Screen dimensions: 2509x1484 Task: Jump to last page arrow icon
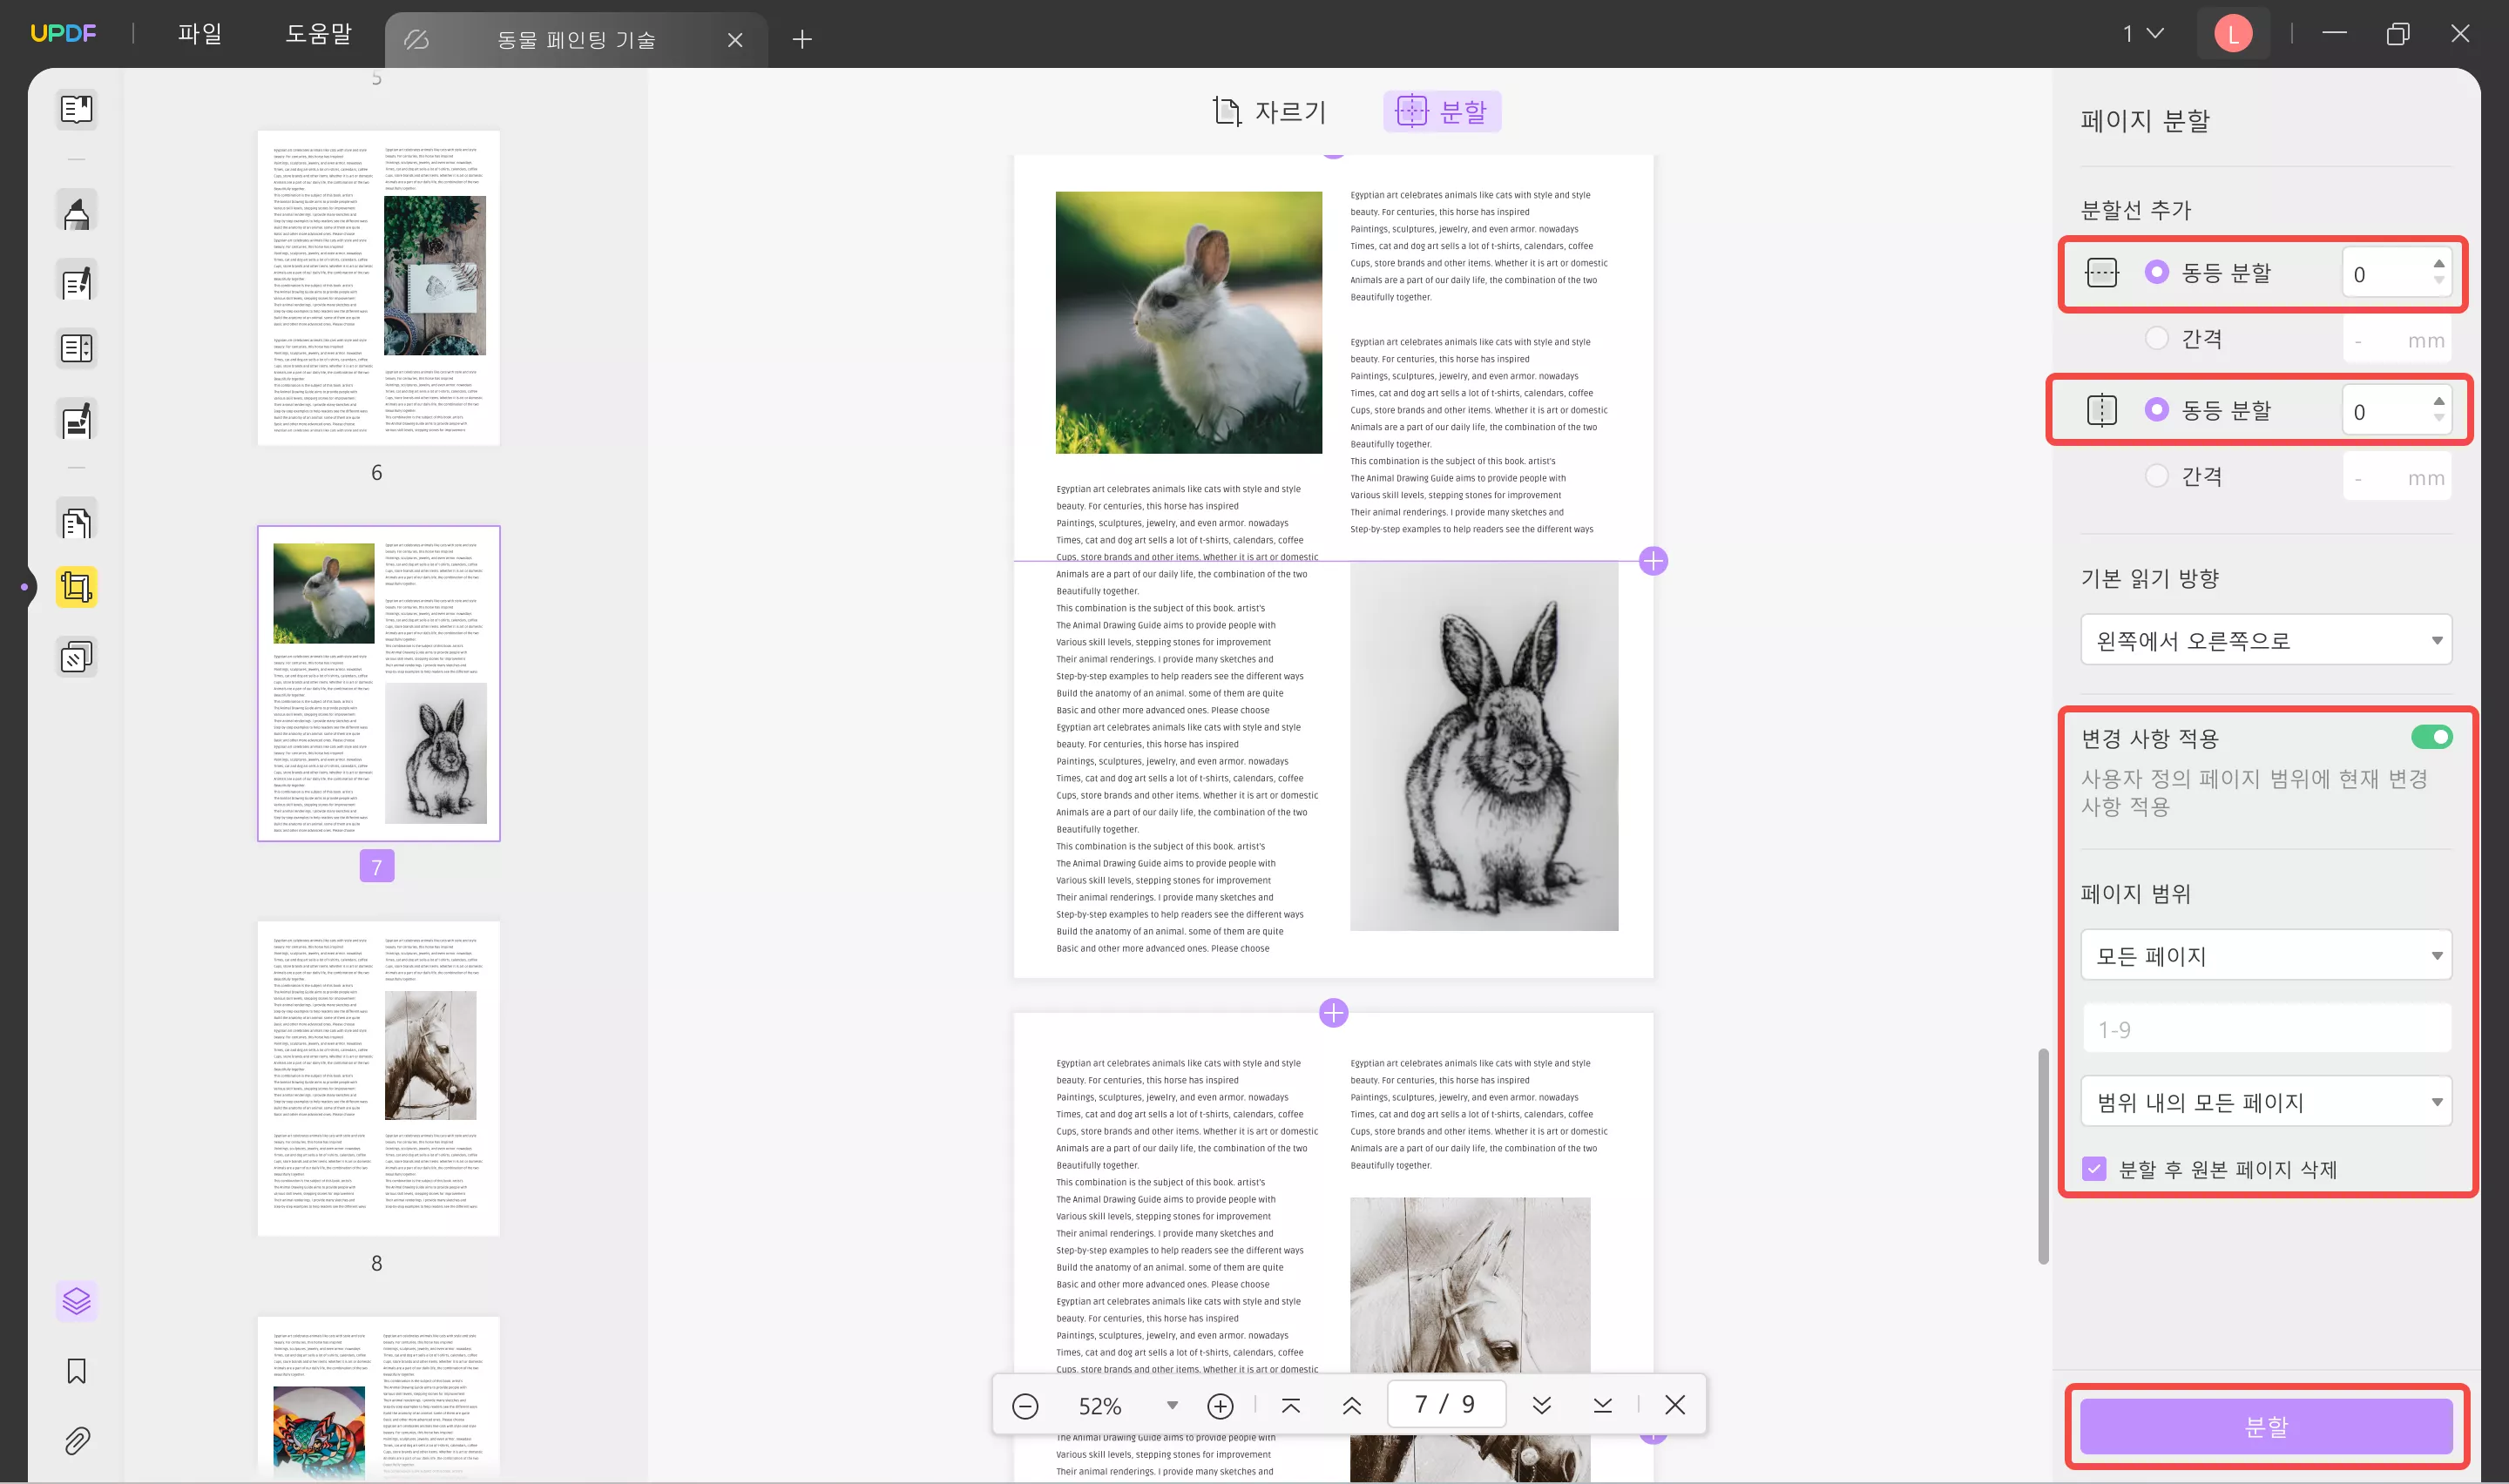pyautogui.click(x=1603, y=1406)
